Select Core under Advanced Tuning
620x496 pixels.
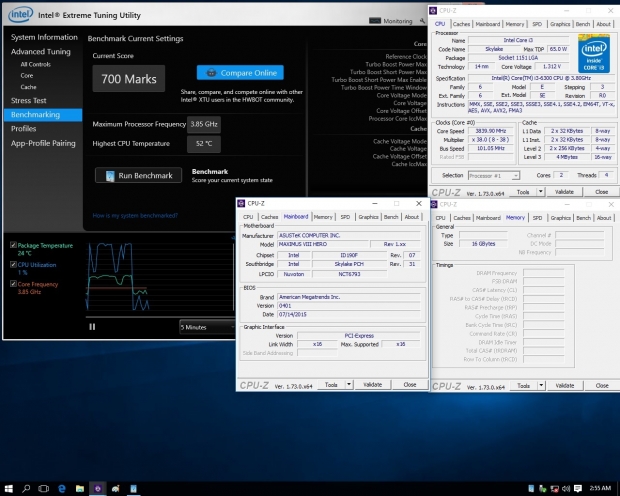(x=26, y=76)
